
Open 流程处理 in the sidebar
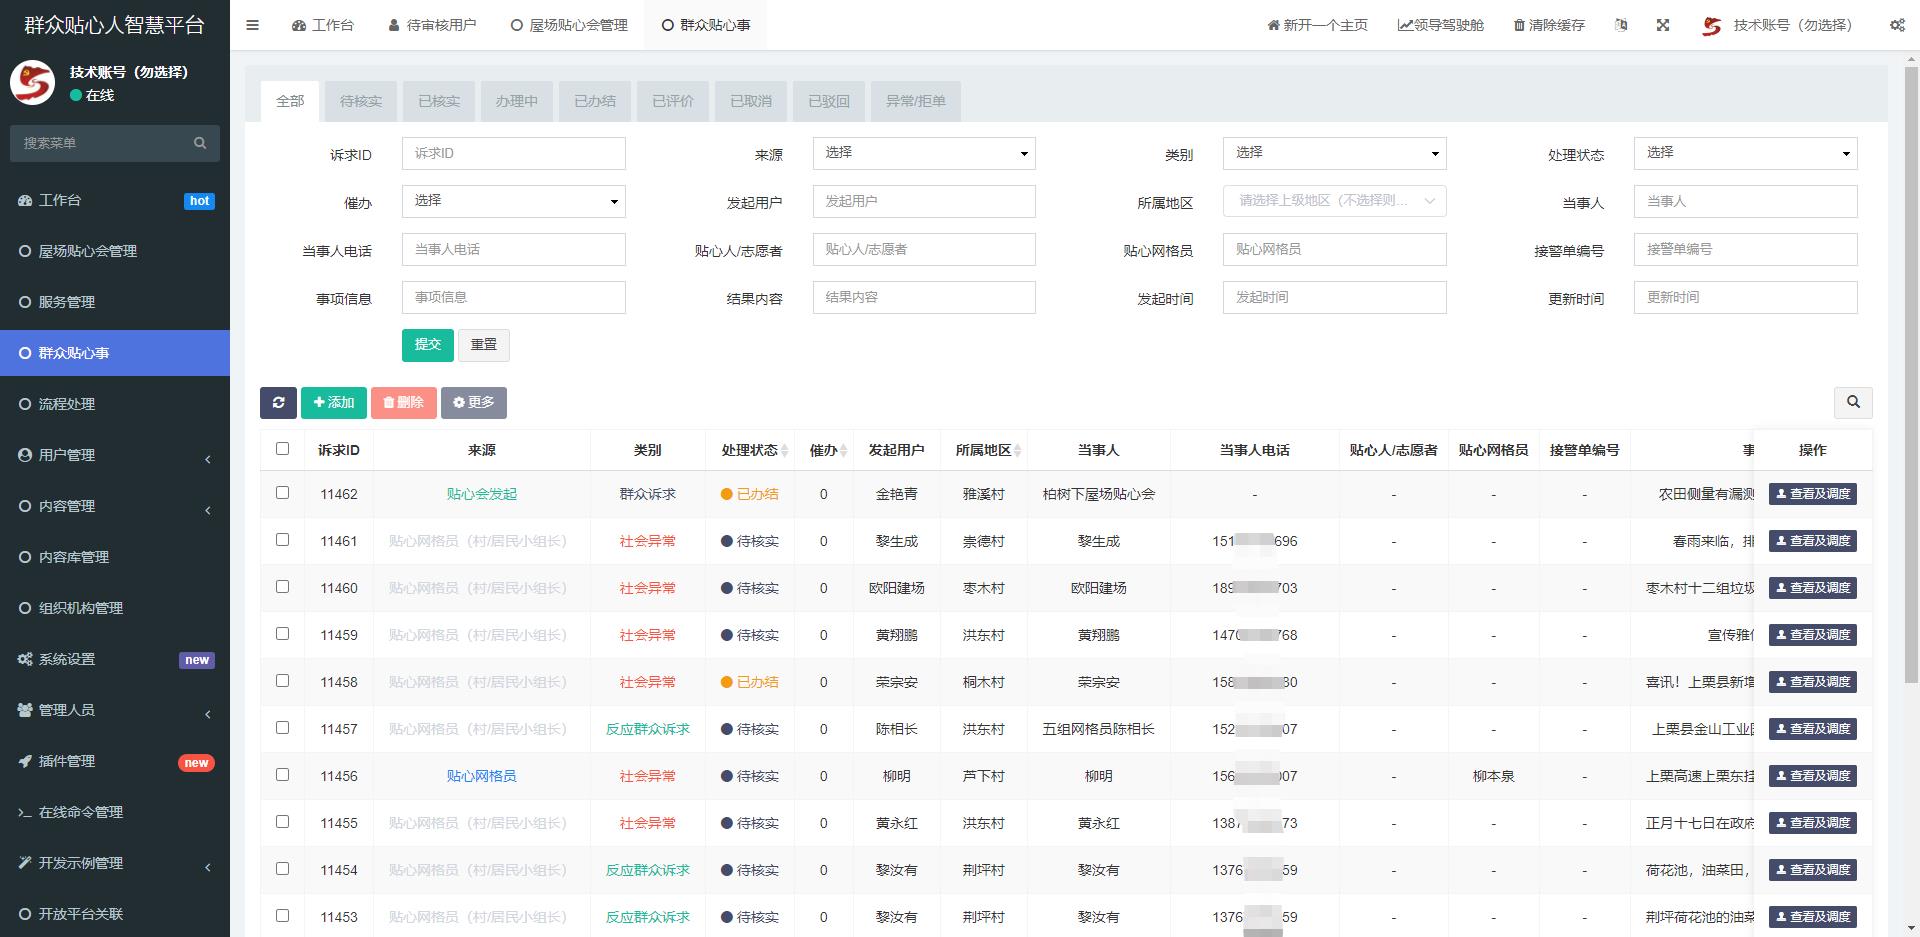pyautogui.click(x=115, y=404)
